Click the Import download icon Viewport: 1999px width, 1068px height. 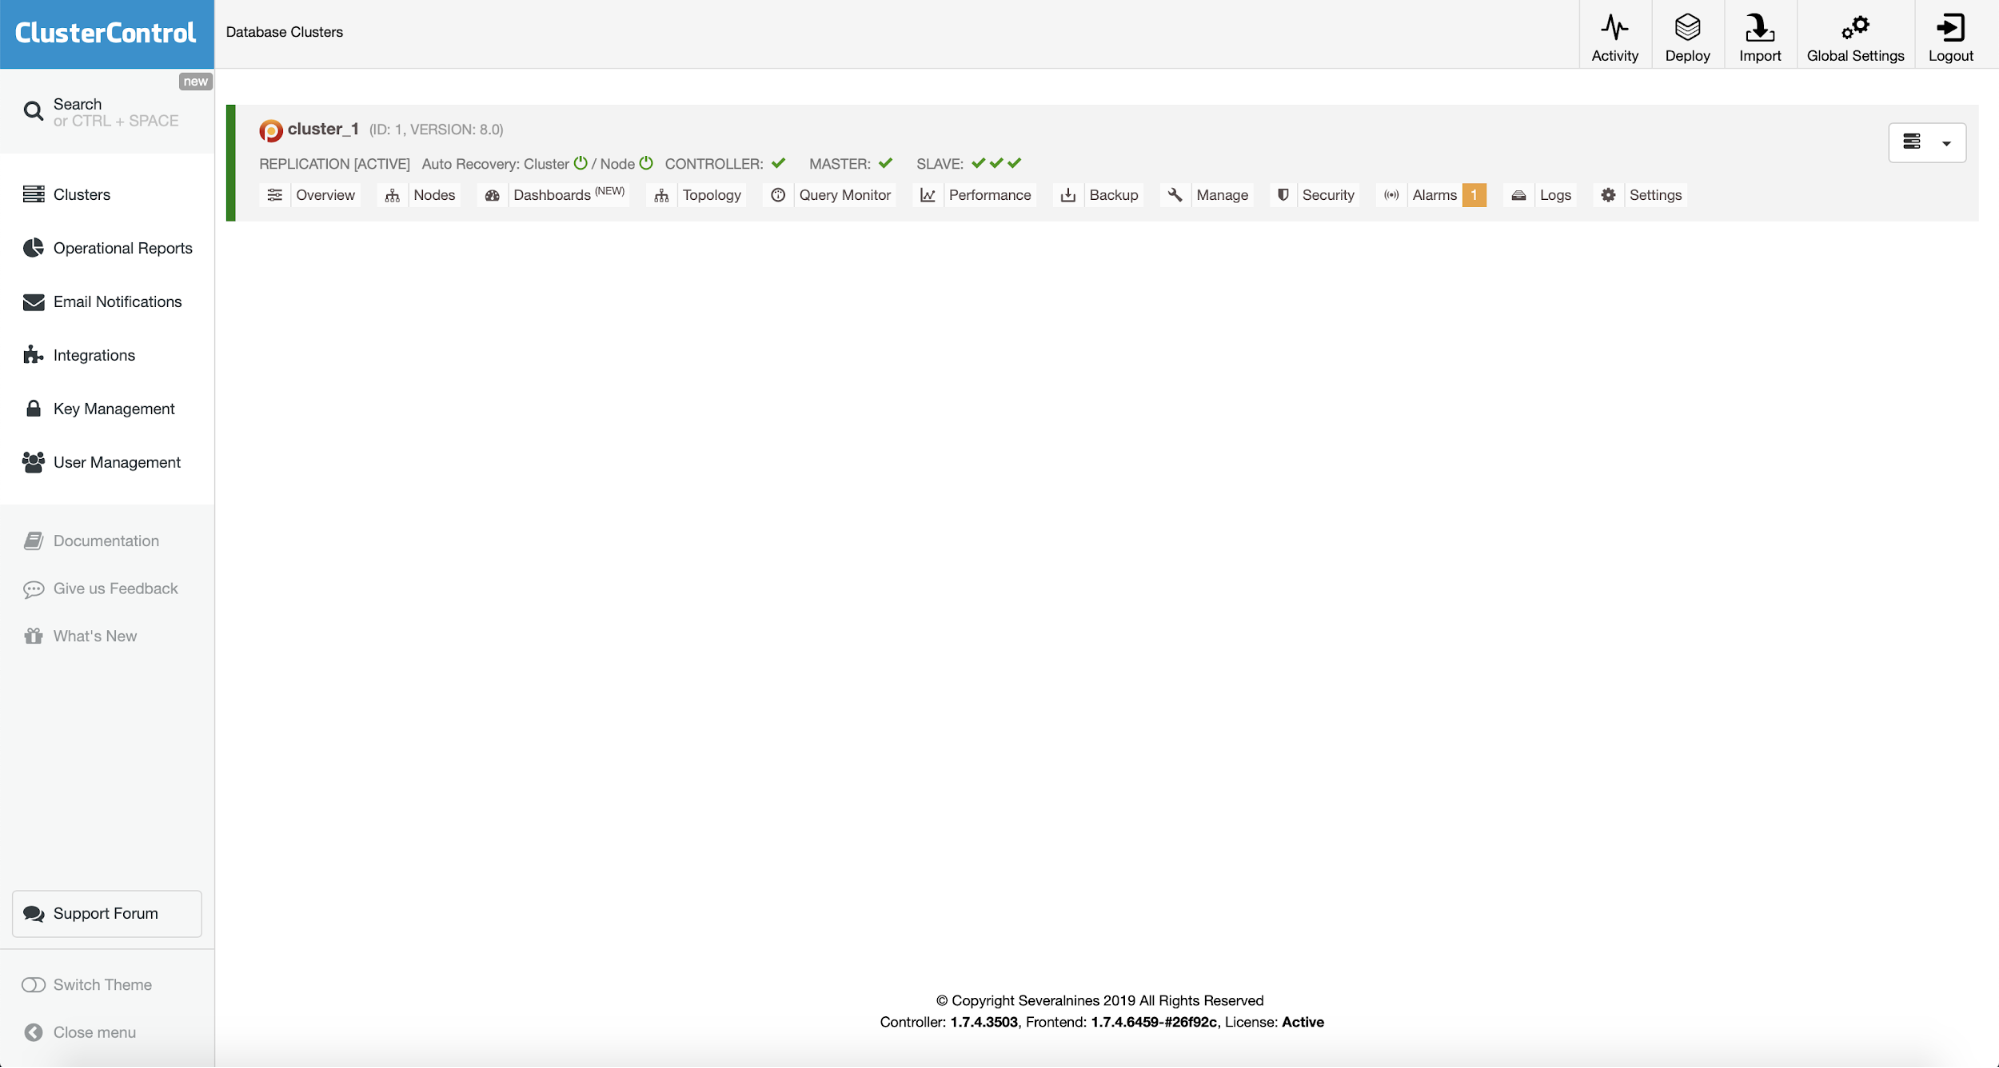coord(1759,27)
